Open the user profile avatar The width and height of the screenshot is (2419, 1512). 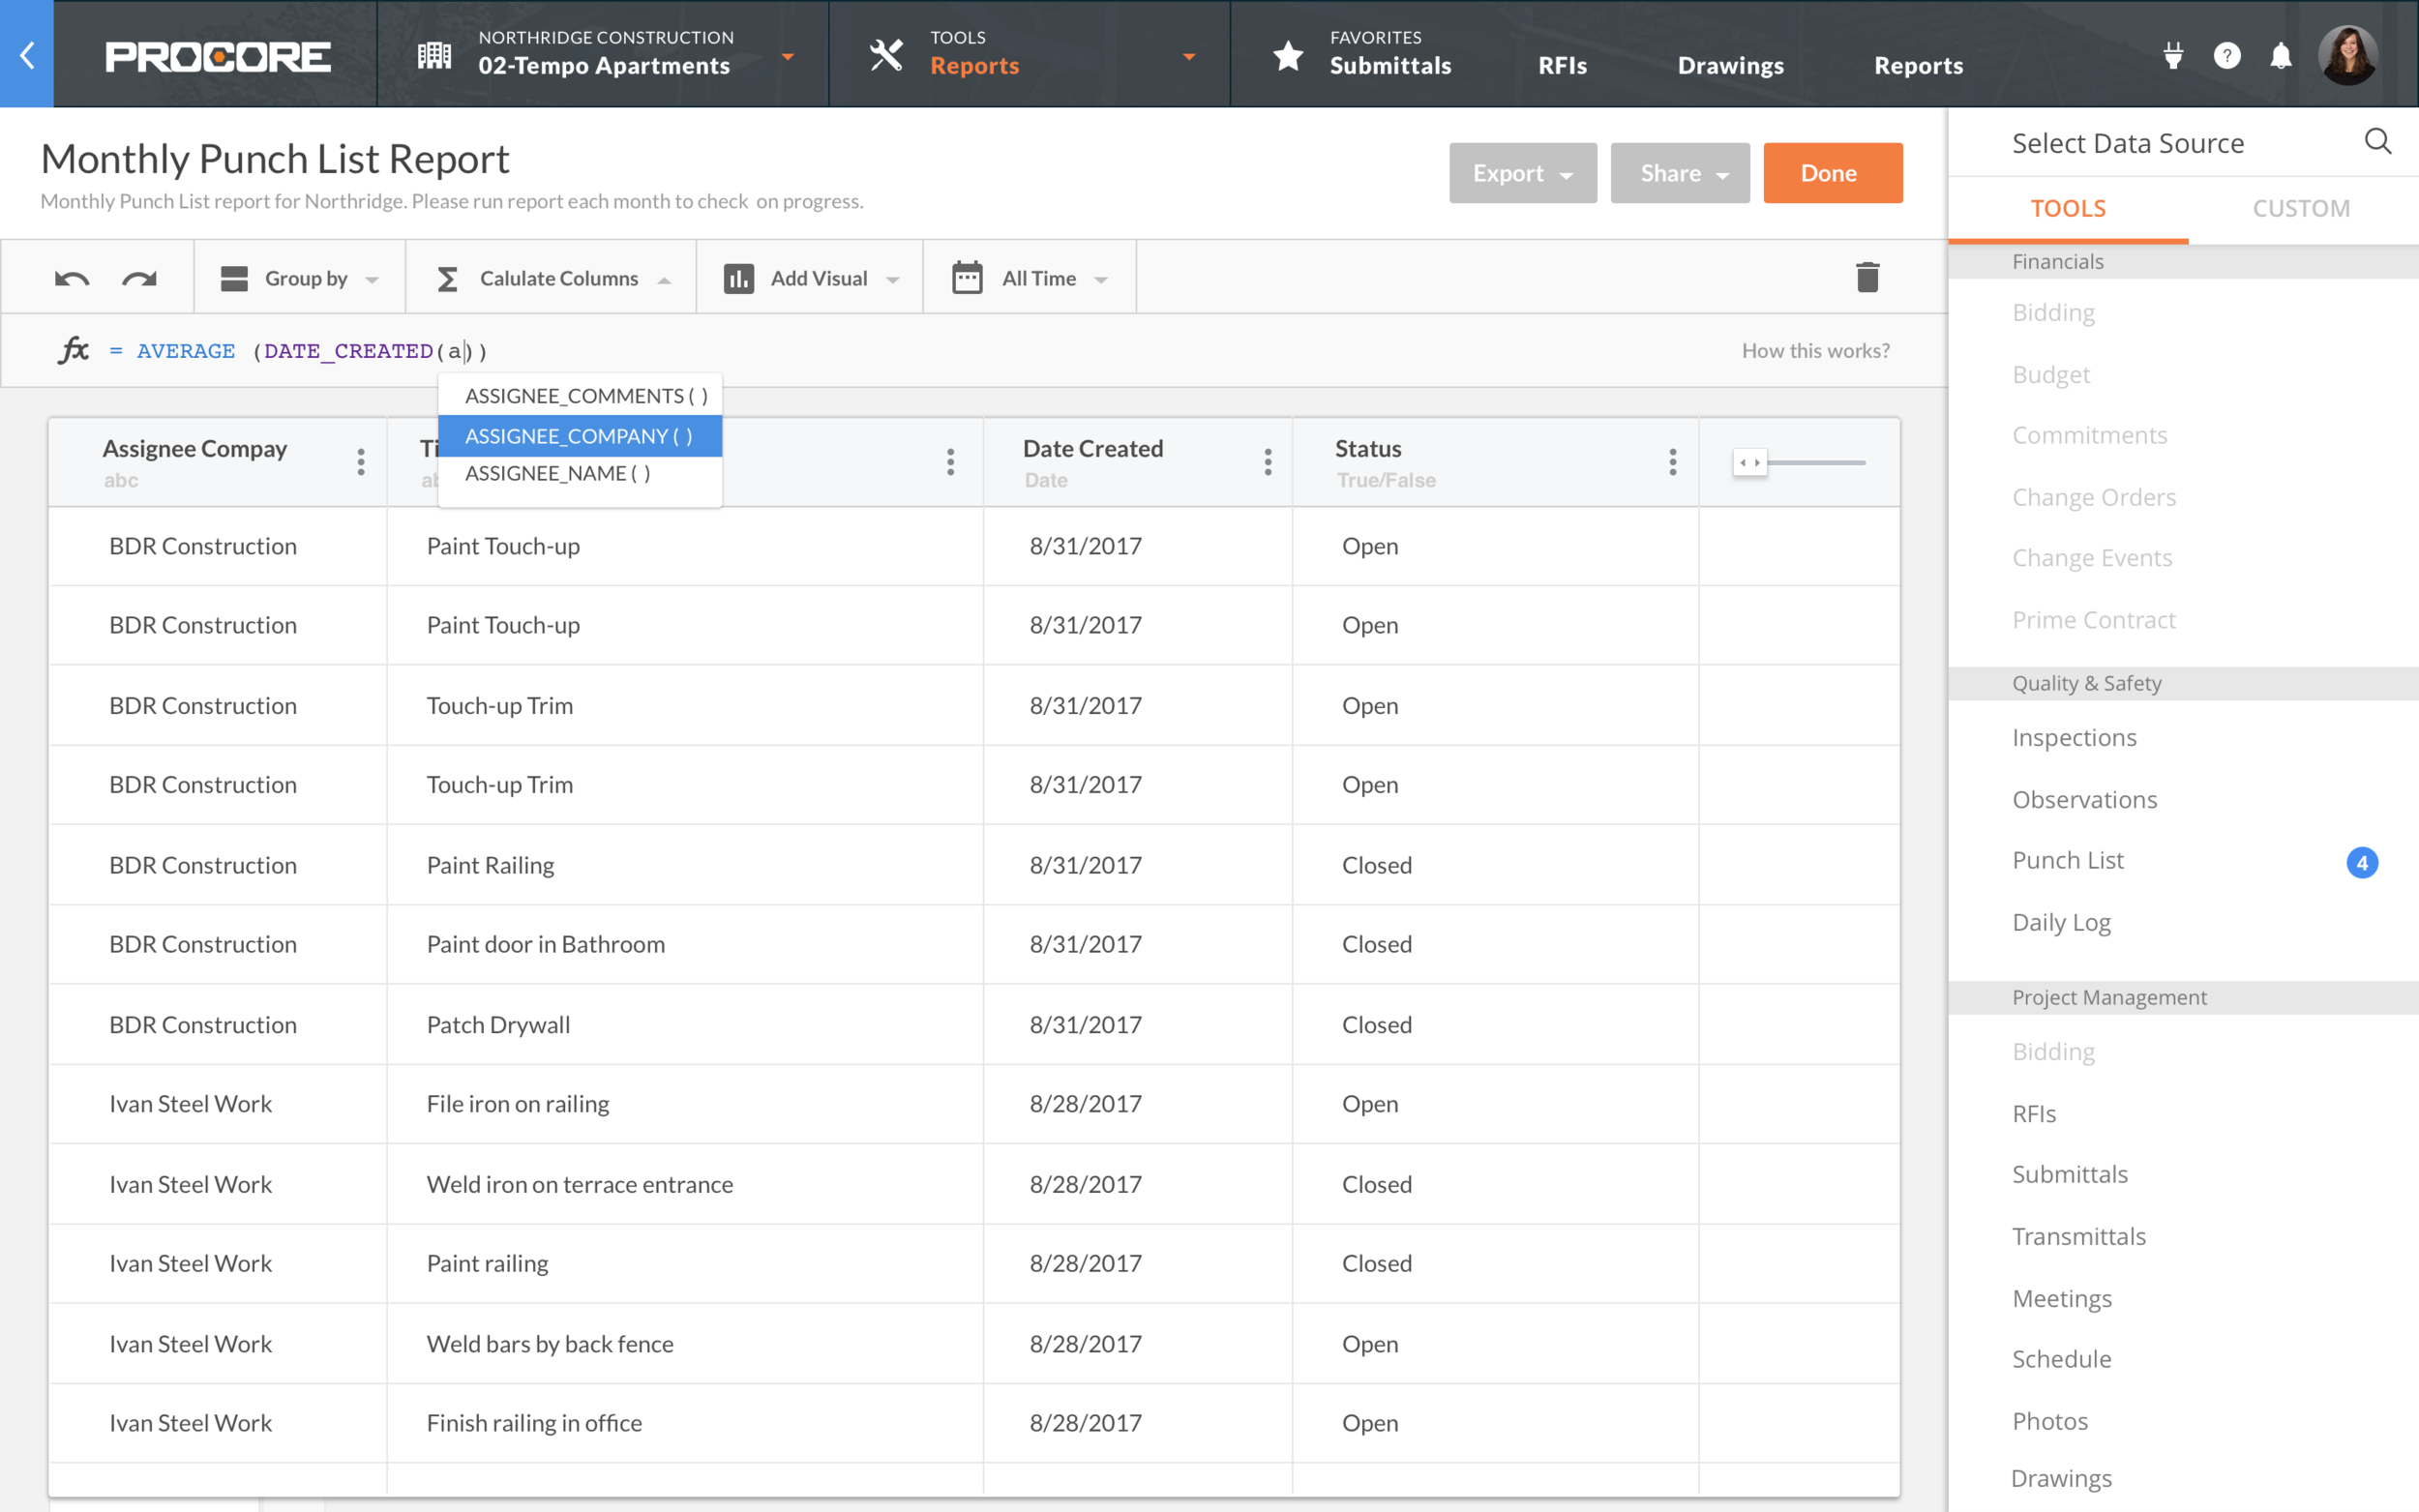tap(2348, 54)
